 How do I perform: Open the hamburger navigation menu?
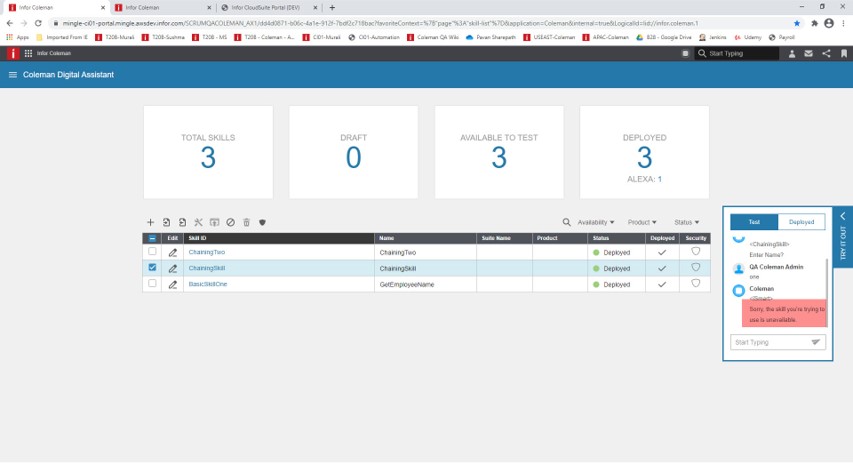click(x=13, y=75)
